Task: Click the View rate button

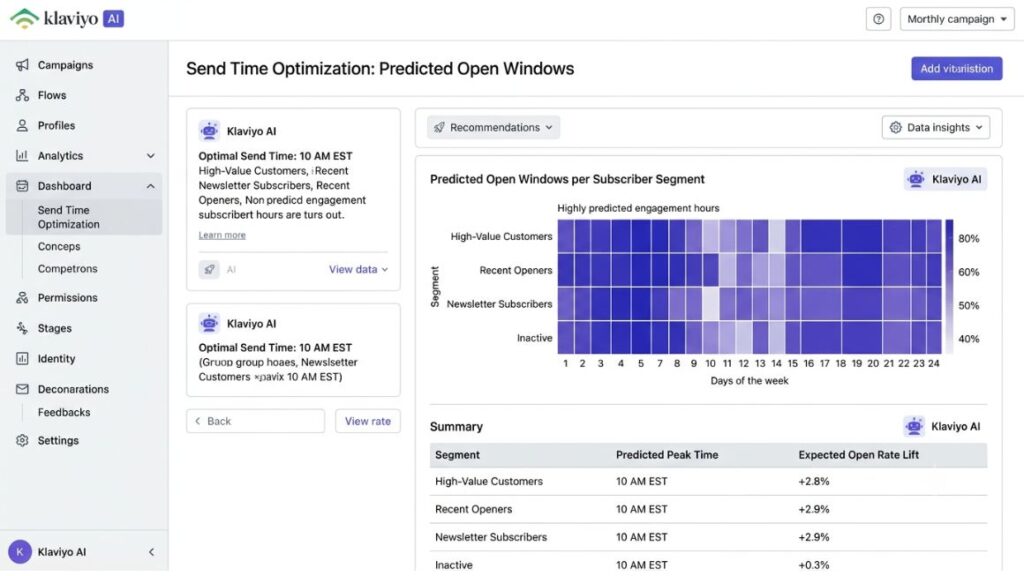Action: [x=368, y=421]
